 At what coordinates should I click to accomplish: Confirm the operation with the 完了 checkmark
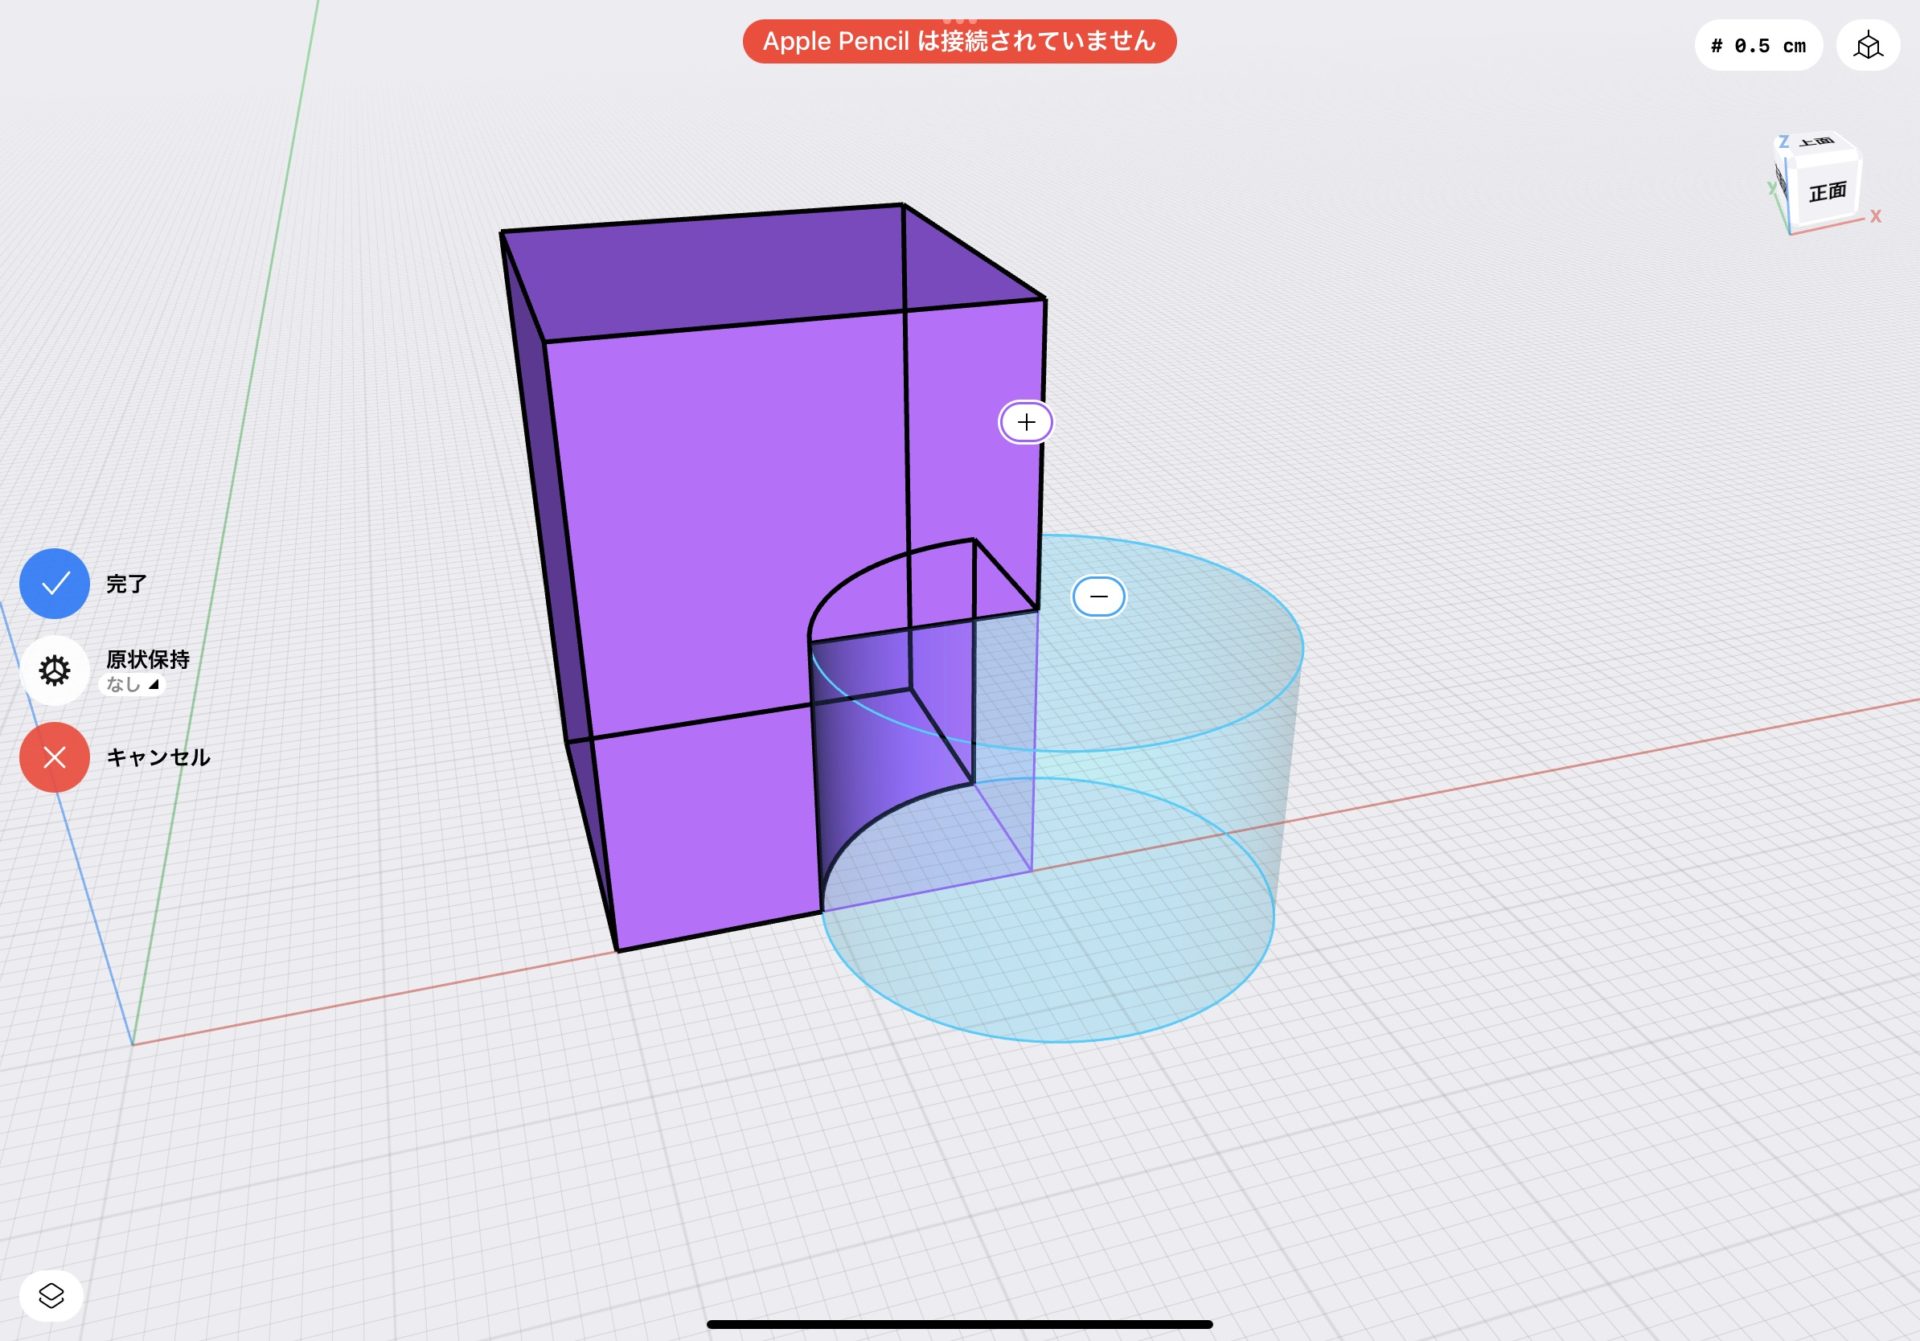(x=54, y=583)
